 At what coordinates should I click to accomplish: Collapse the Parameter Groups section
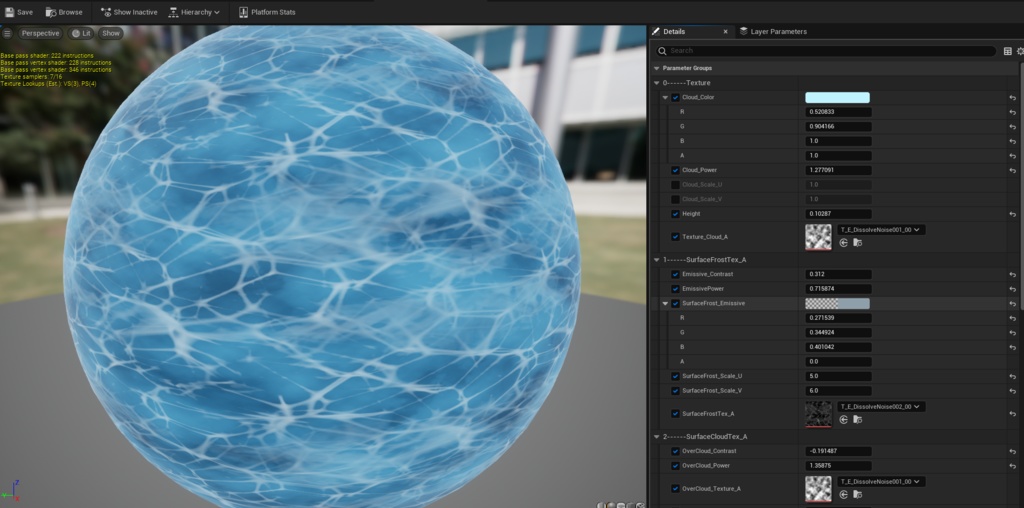[x=657, y=68]
